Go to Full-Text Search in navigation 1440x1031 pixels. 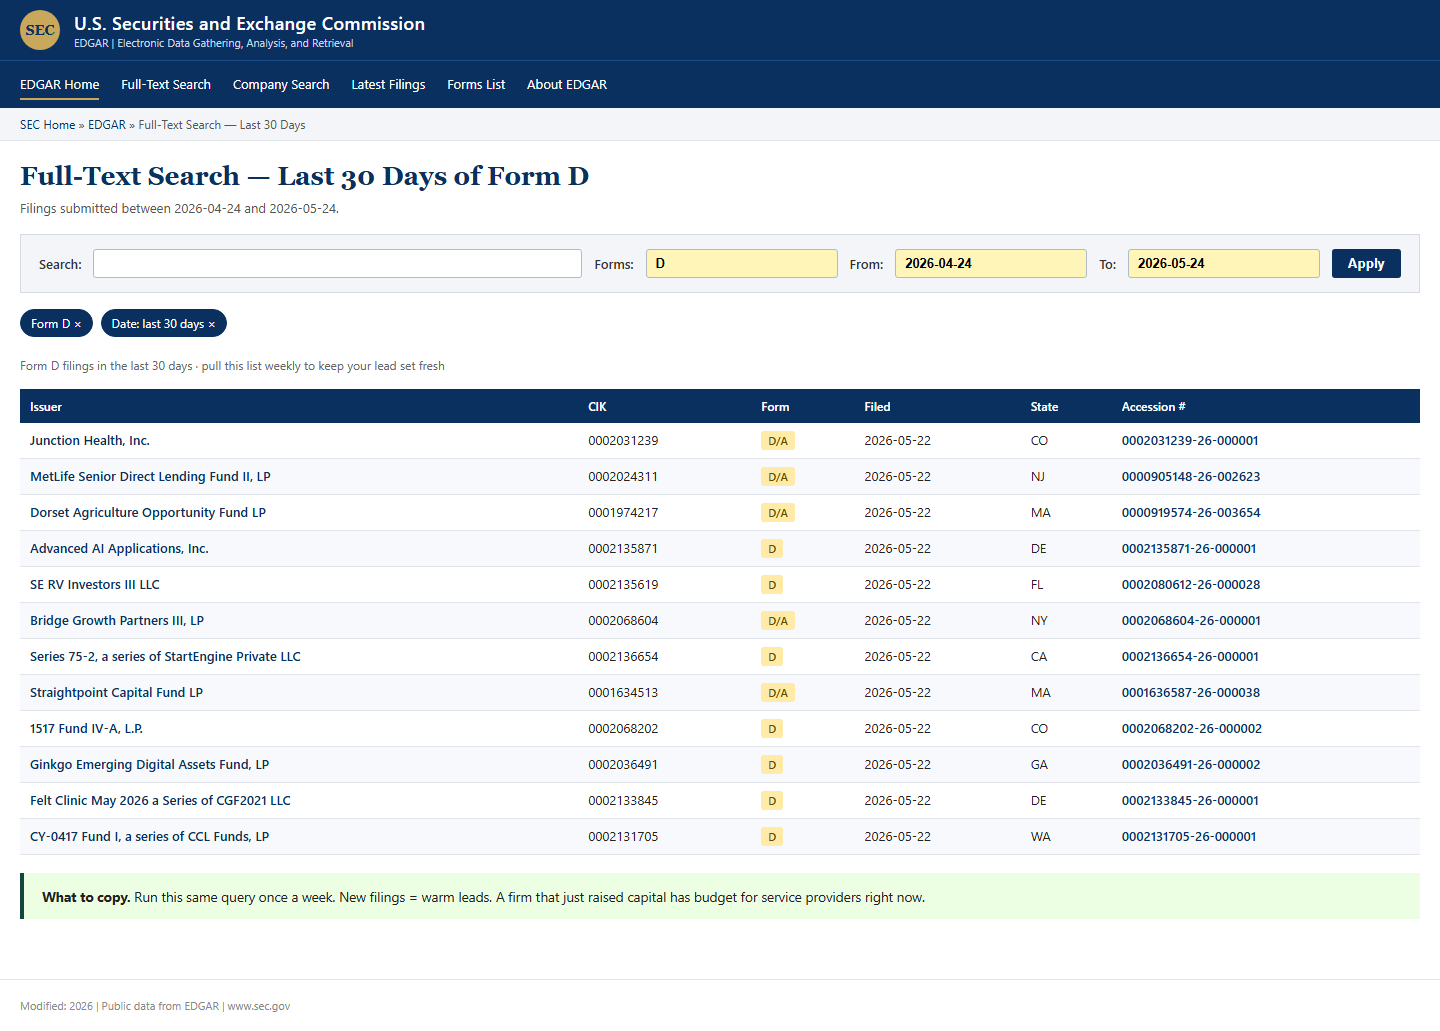tap(166, 84)
